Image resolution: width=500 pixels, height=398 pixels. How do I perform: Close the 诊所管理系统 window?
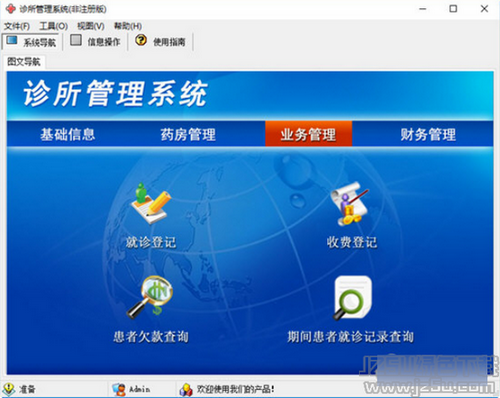click(x=484, y=9)
